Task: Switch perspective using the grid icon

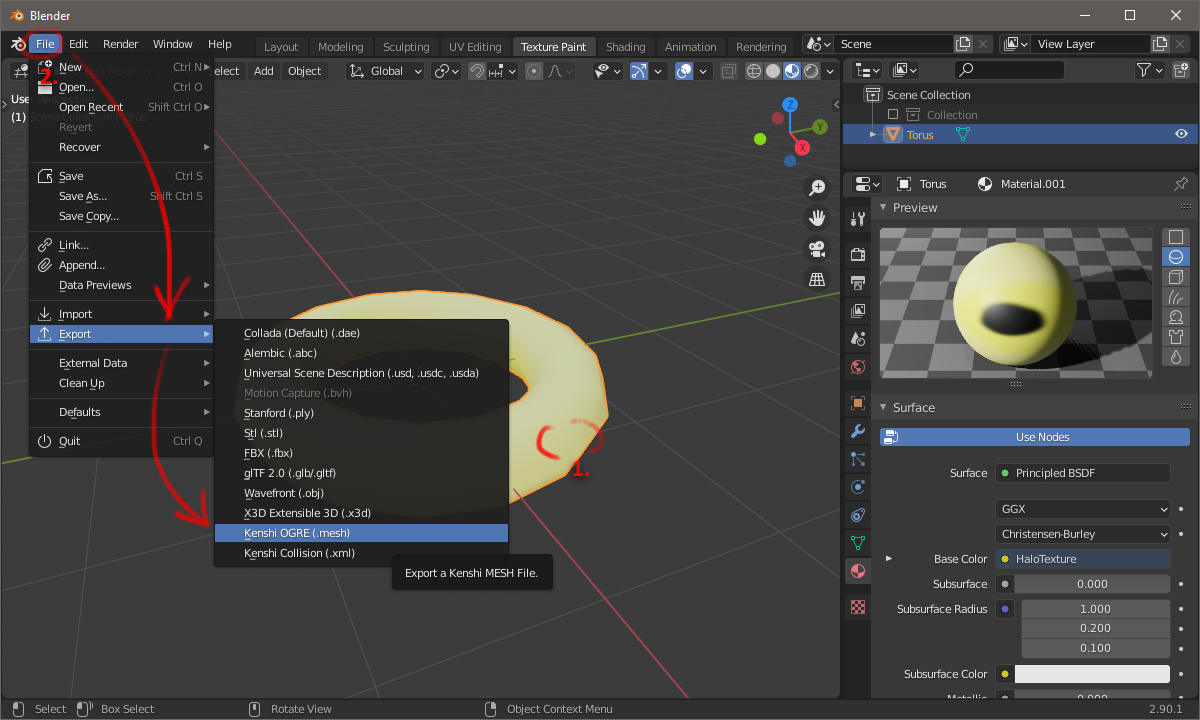Action: [x=817, y=279]
